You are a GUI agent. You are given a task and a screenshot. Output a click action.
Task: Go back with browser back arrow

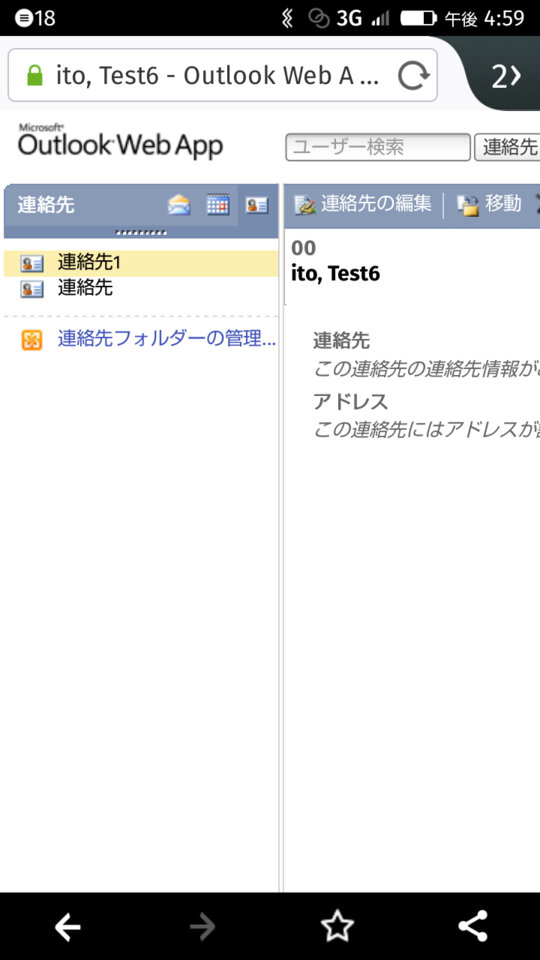click(x=67, y=927)
